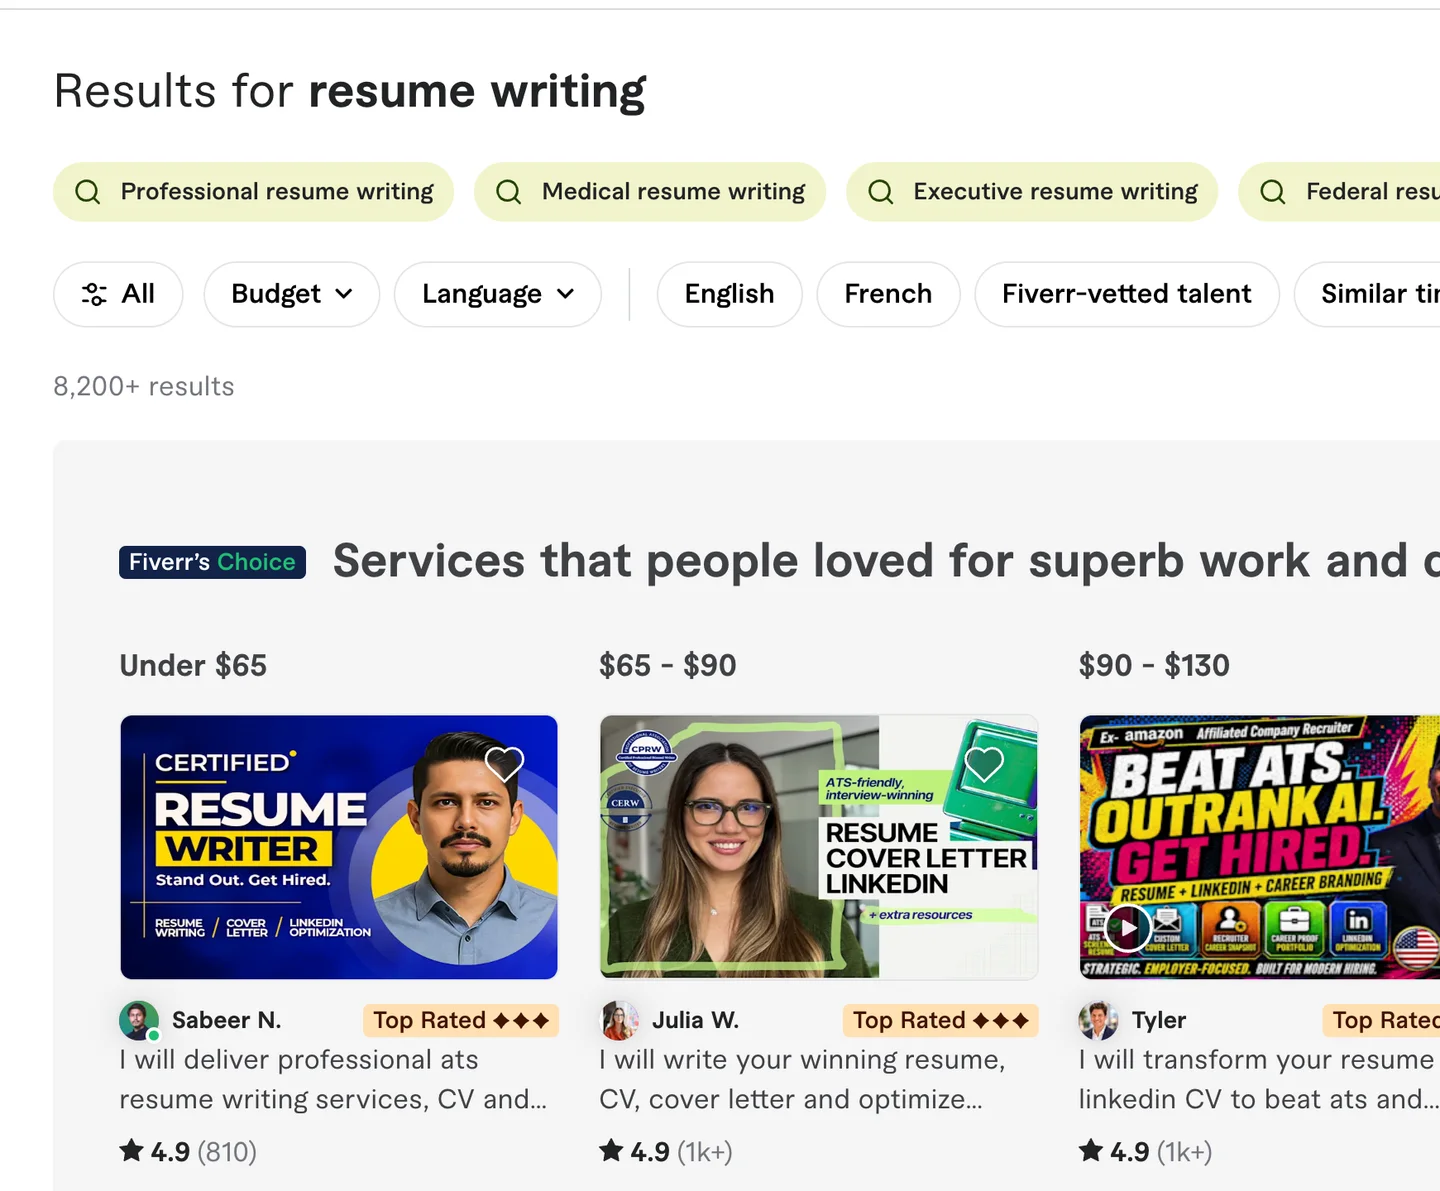The image size is (1440, 1191).
Task: Open gig 'I will deliver professional ats resume writing'
Action: [333, 1080]
